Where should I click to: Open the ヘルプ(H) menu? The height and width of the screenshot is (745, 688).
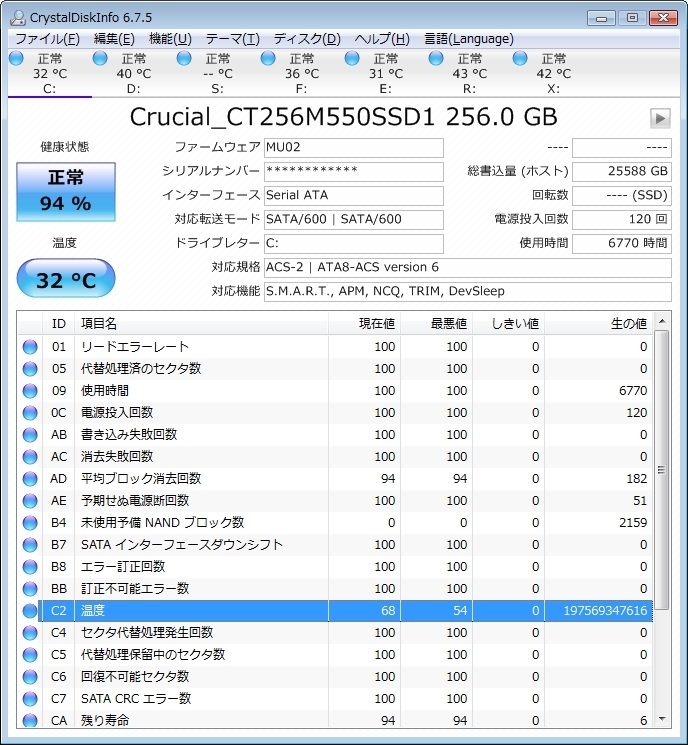click(382, 39)
